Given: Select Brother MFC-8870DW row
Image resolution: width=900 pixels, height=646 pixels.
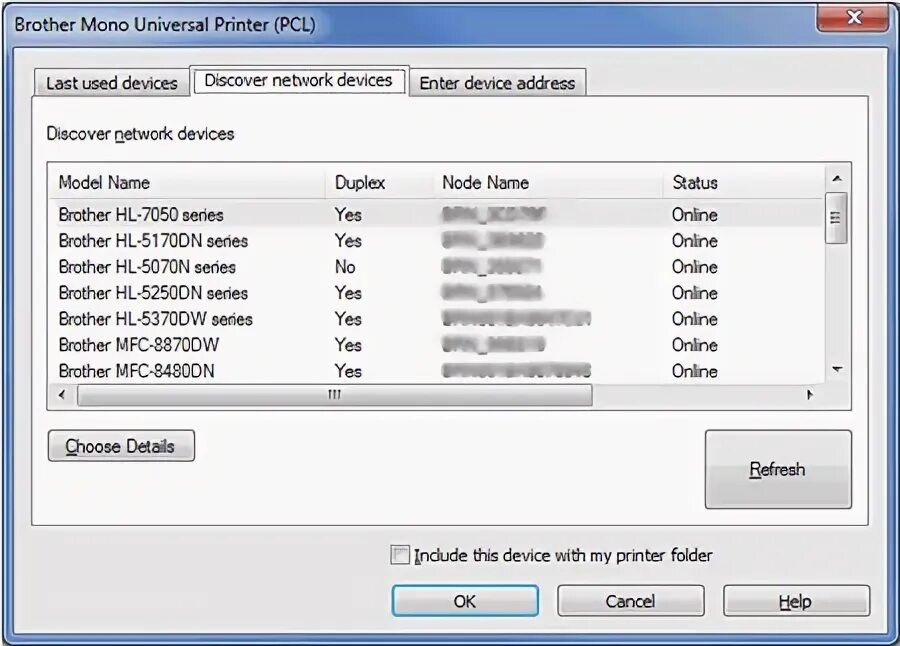Looking at the screenshot, I should coord(437,345).
